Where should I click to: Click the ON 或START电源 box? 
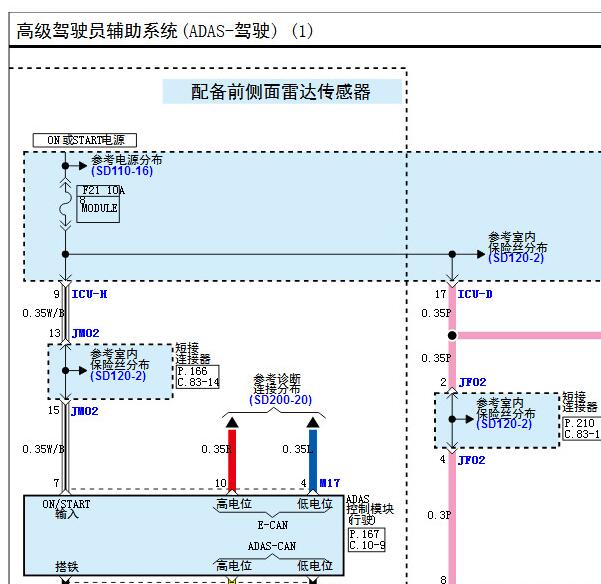point(85,140)
